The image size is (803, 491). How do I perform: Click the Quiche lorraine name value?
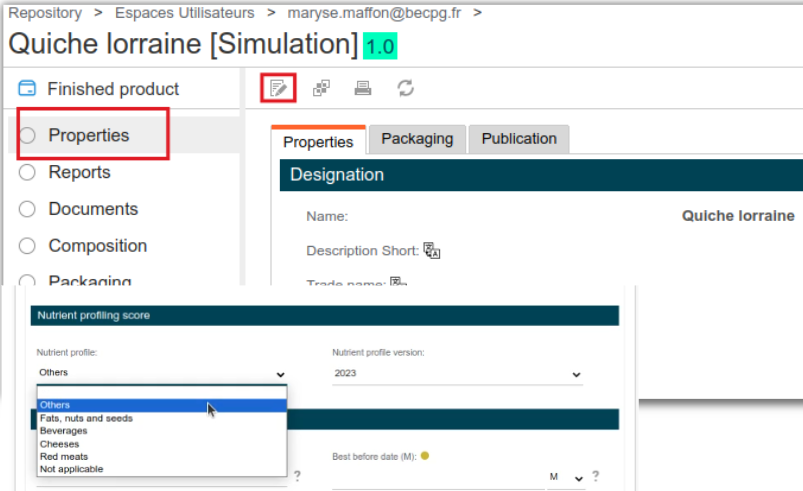pyautogui.click(x=738, y=216)
